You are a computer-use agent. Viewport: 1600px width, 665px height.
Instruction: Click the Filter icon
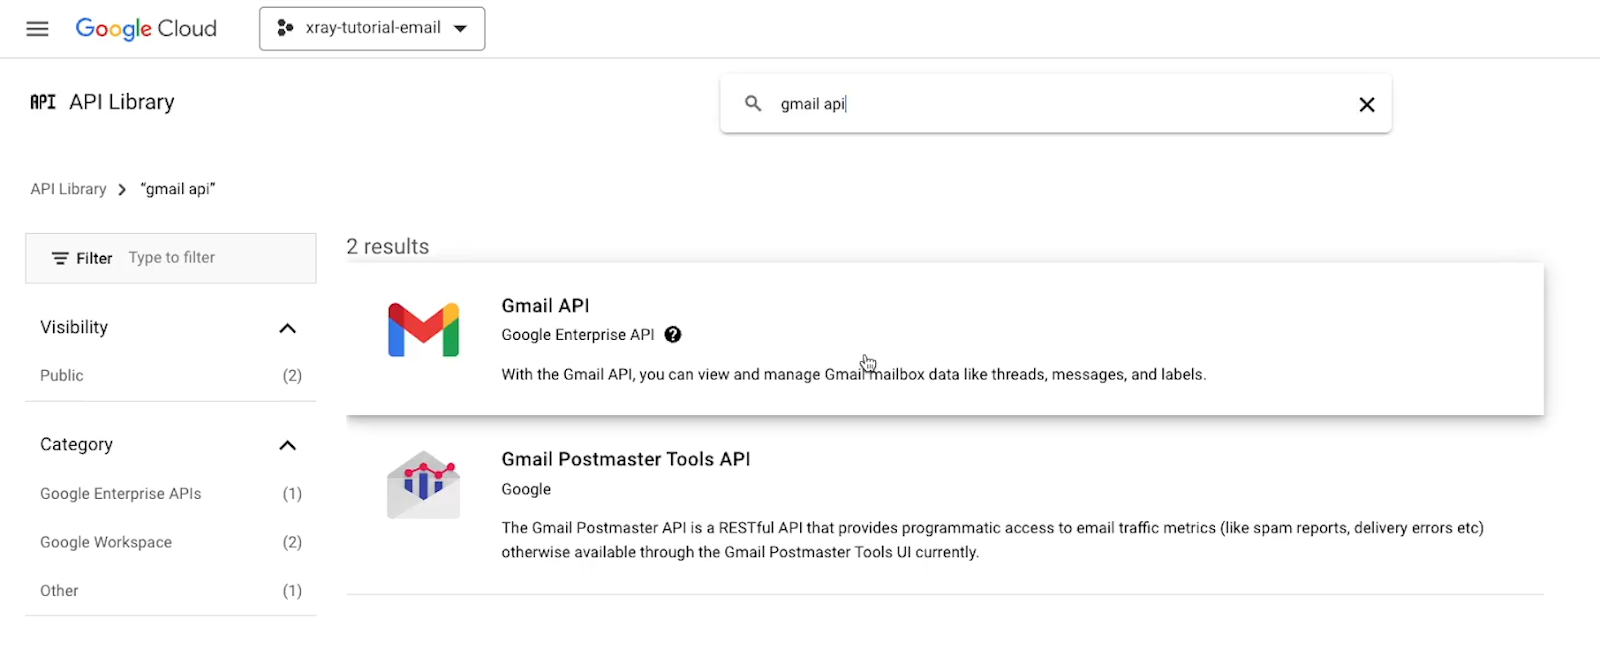60,258
